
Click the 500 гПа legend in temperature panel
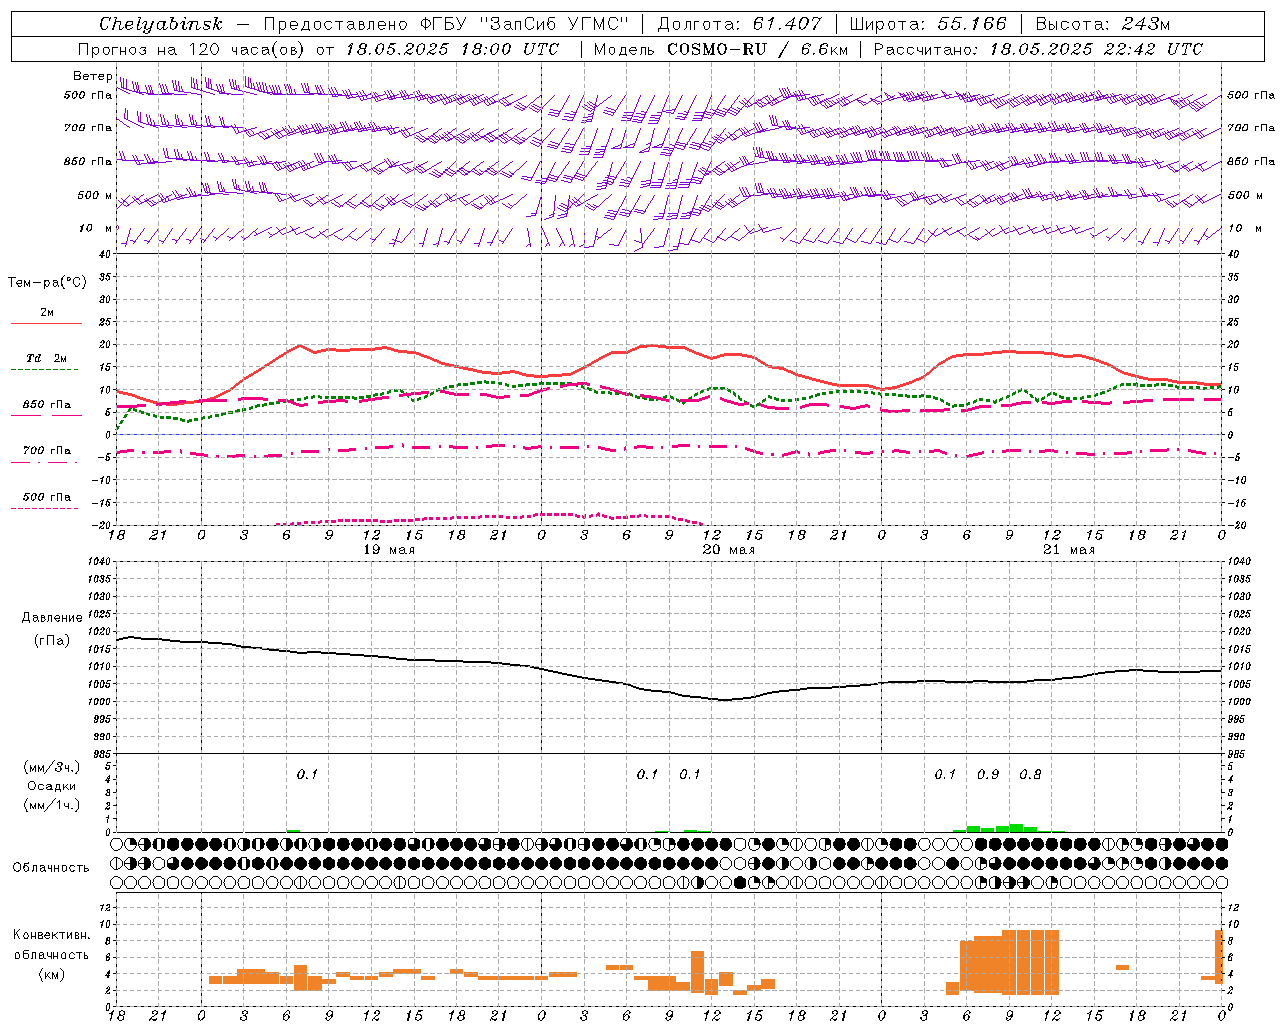(47, 497)
